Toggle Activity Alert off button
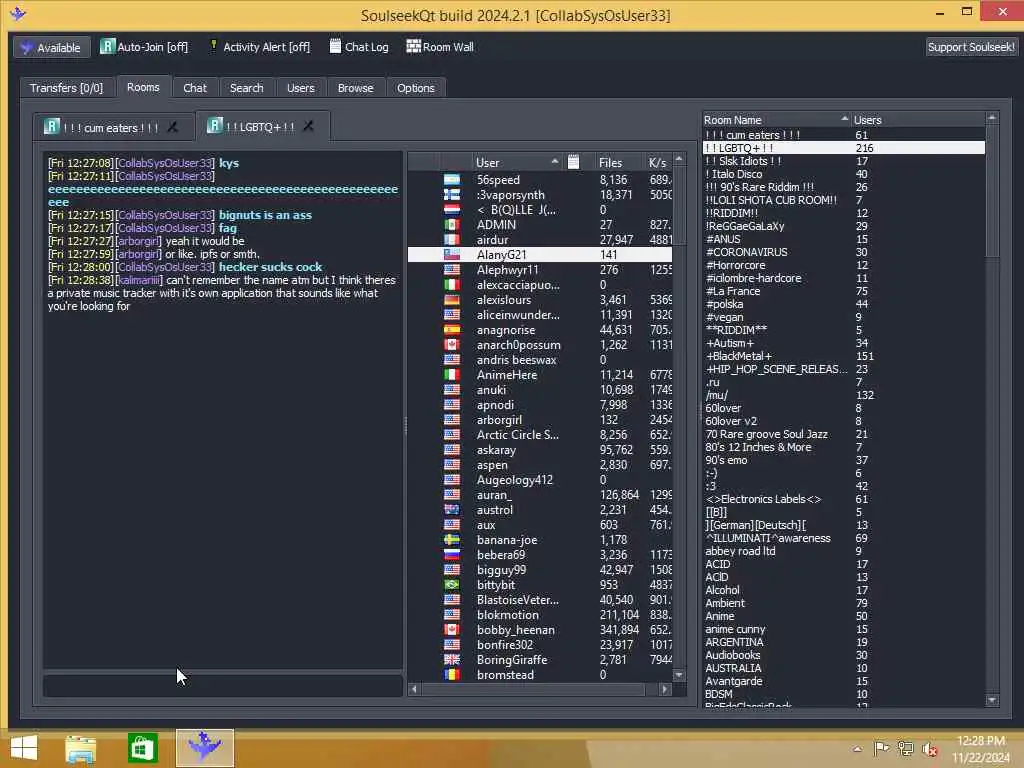The width and height of the screenshot is (1024, 768). [259, 47]
